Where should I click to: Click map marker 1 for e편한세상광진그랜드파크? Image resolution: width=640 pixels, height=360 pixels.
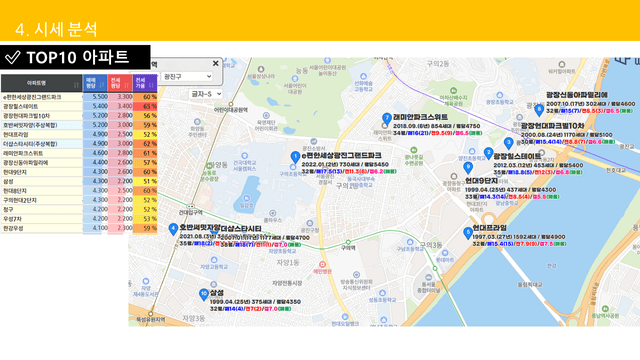[x=295, y=157]
